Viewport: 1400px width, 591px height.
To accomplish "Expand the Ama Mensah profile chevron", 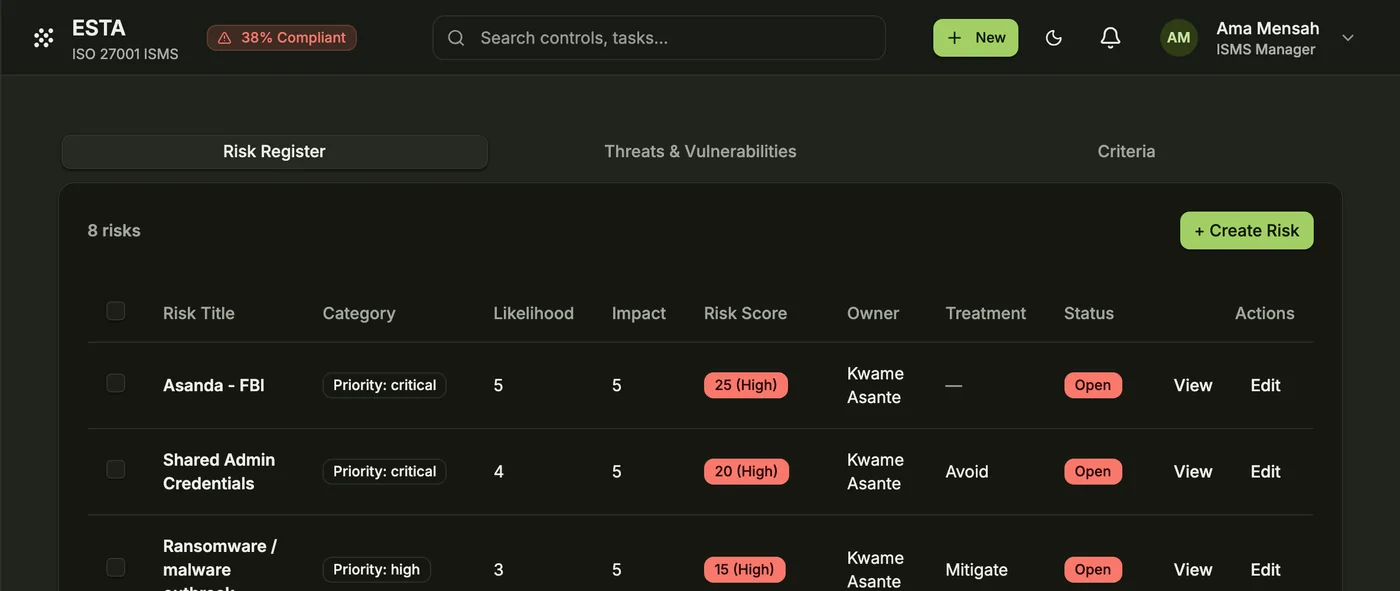I will coord(1348,38).
